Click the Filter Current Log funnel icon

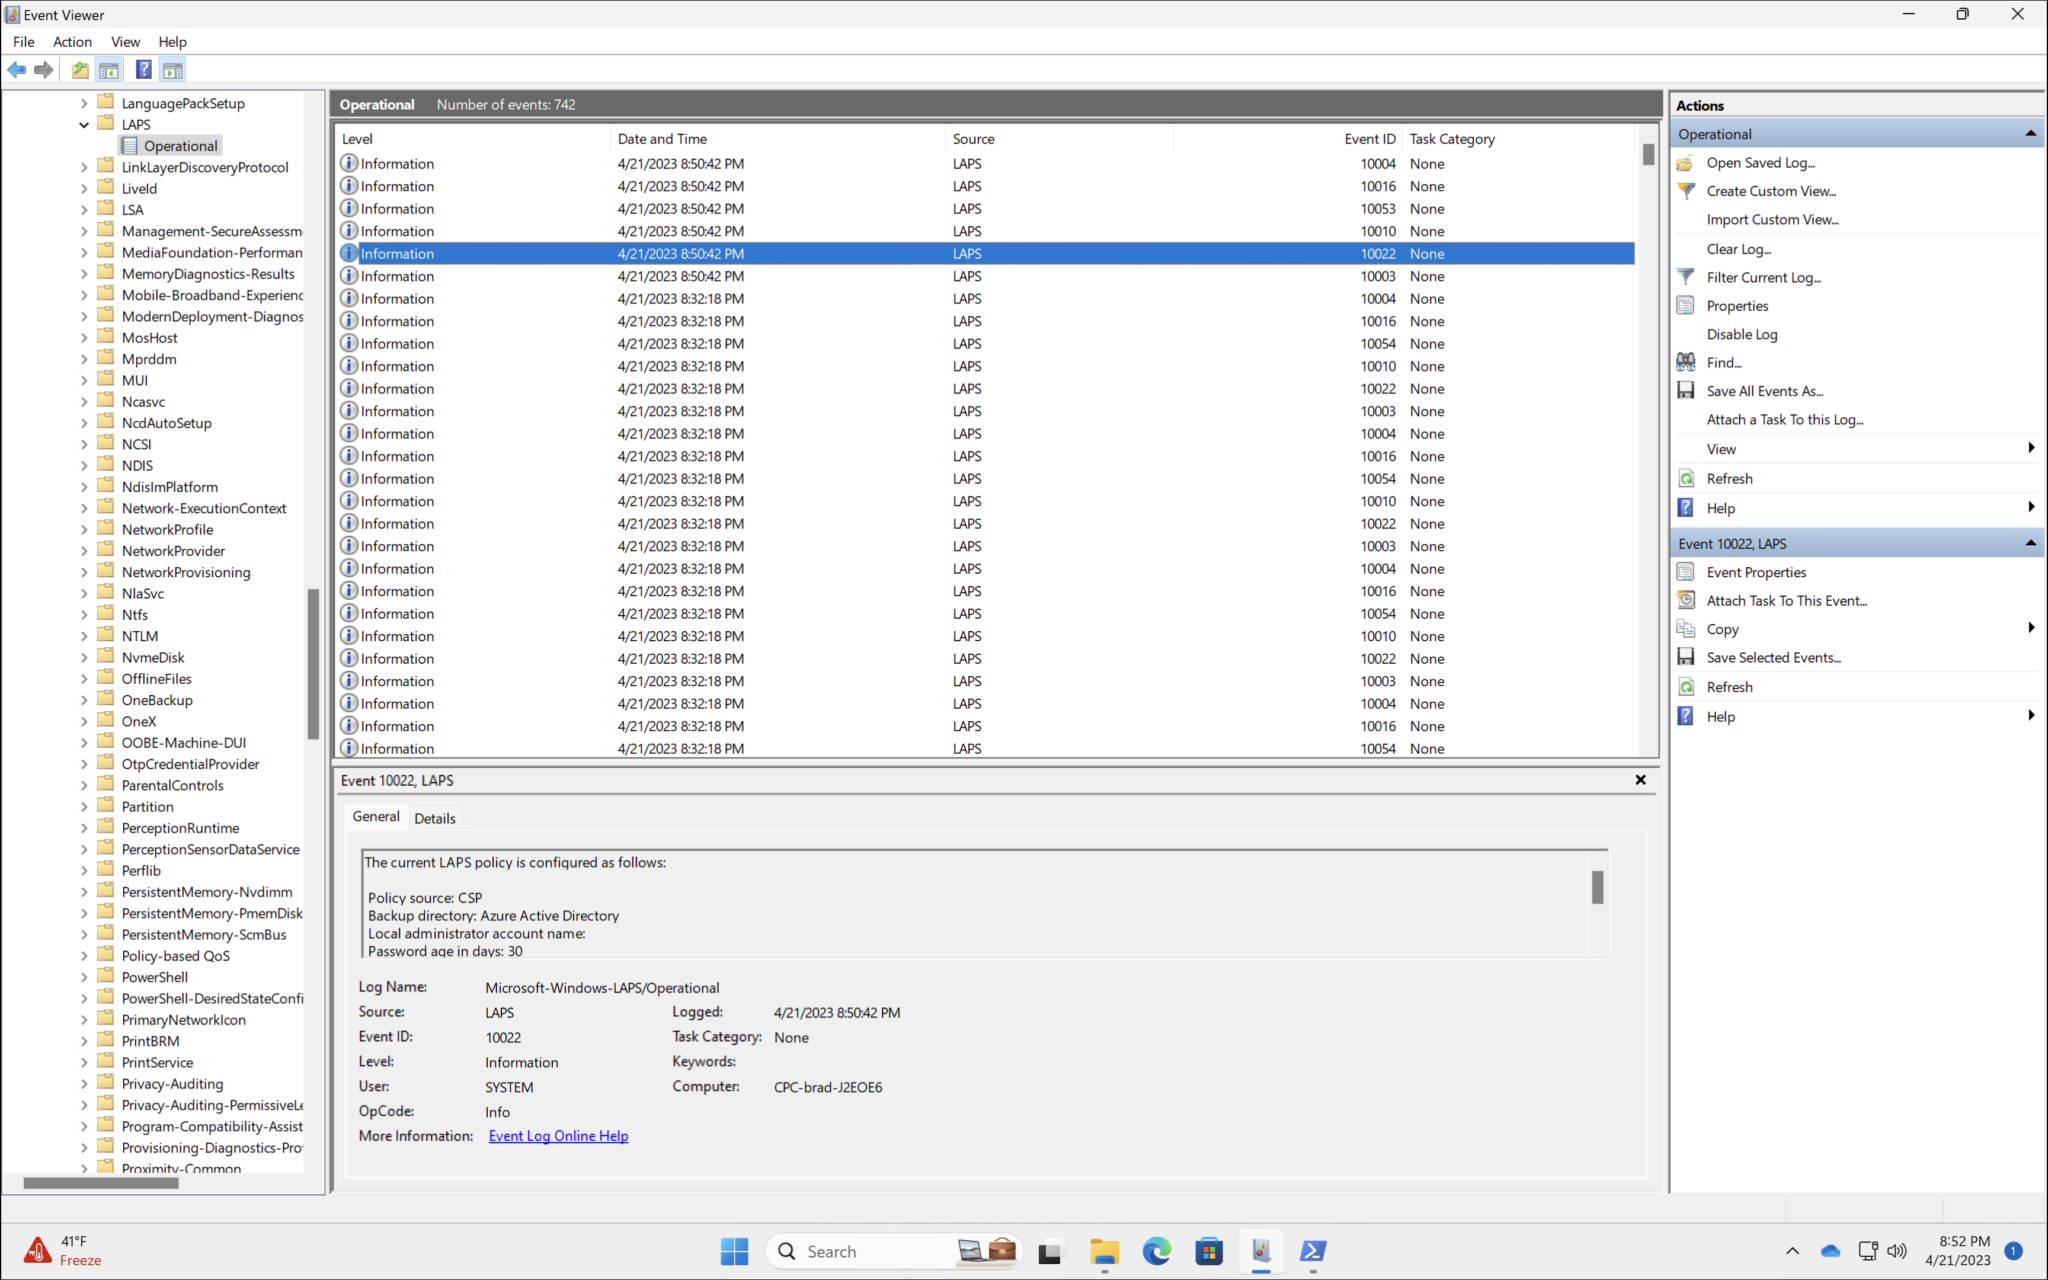coord(1686,277)
